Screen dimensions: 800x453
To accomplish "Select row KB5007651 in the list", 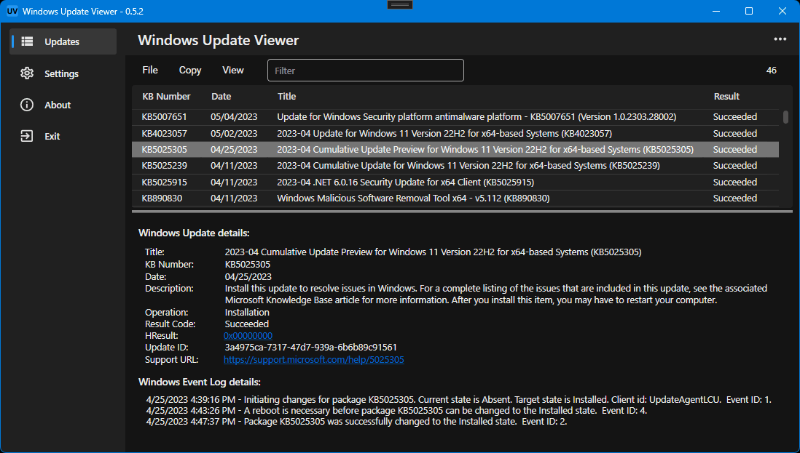I will pos(456,117).
